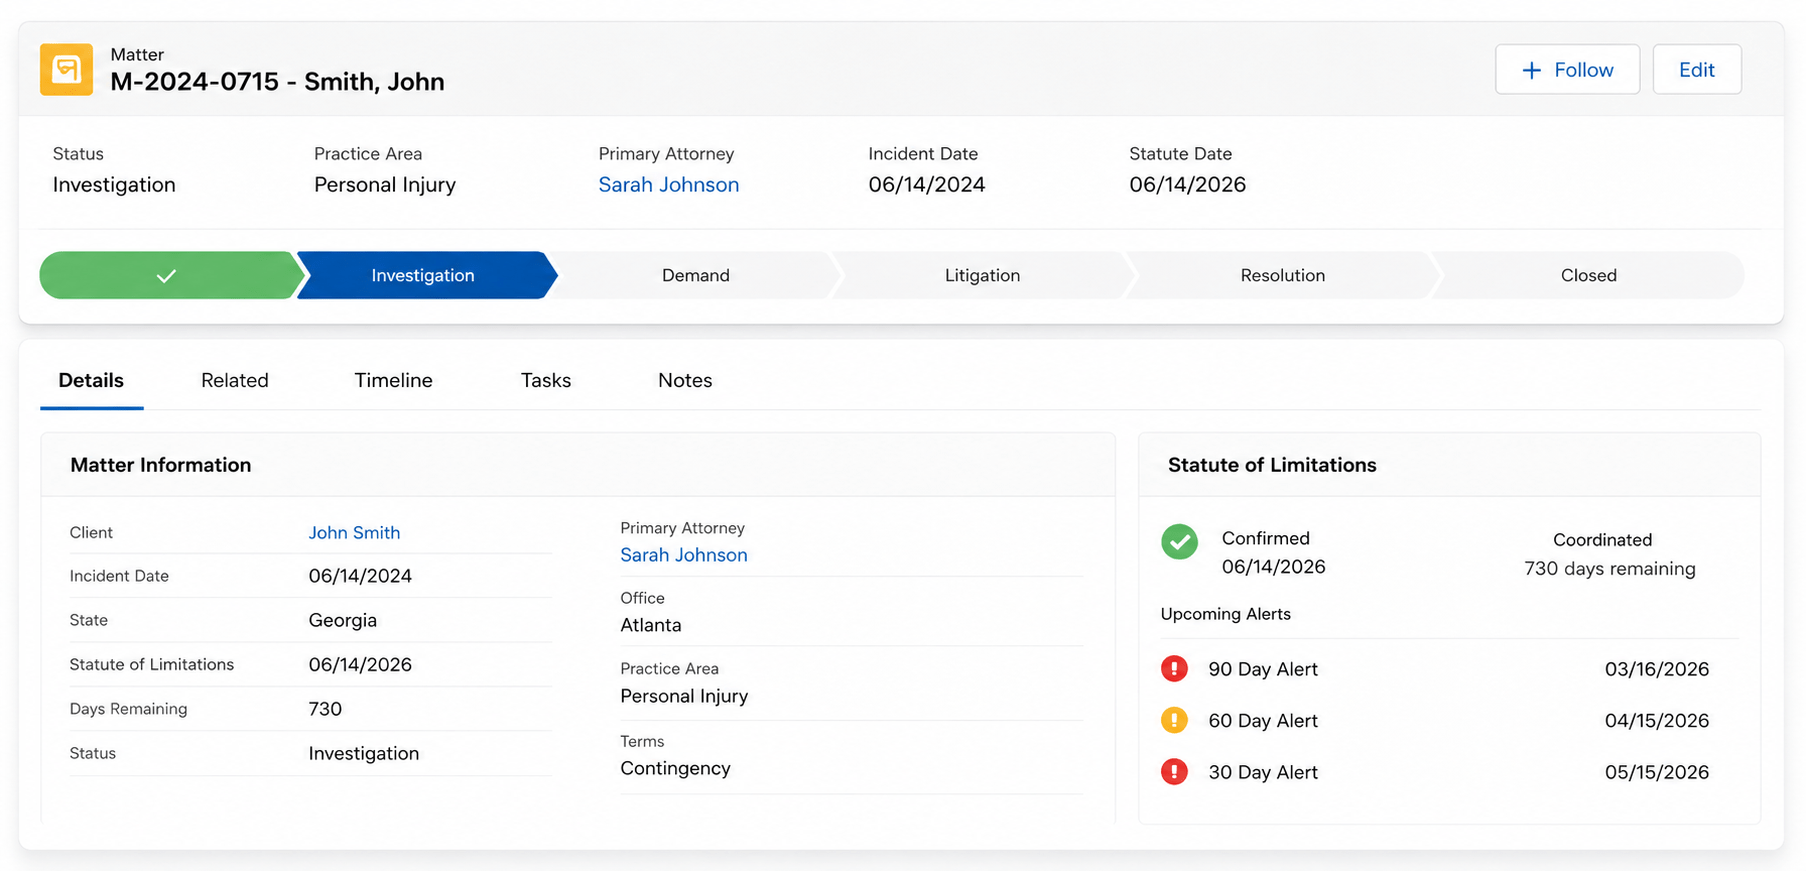Click header Incident Date 06/14/2024
This screenshot has width=1806, height=871.
point(927,185)
